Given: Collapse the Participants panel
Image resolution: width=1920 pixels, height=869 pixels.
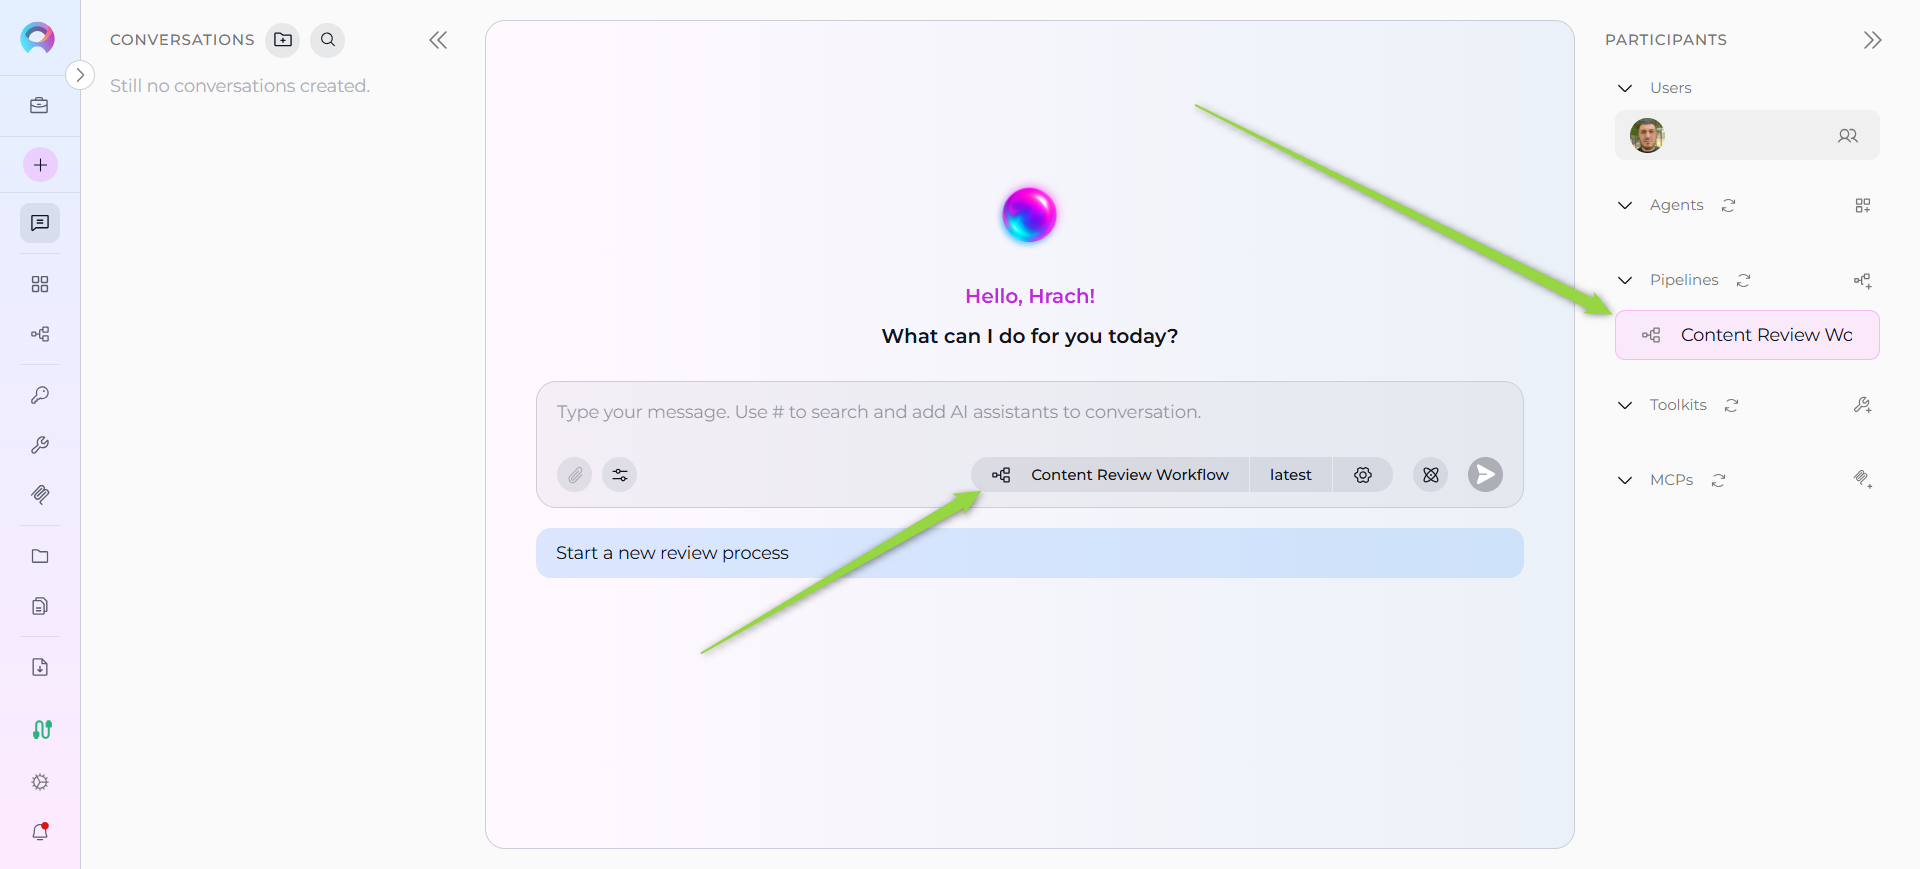Looking at the screenshot, I should (x=1872, y=40).
